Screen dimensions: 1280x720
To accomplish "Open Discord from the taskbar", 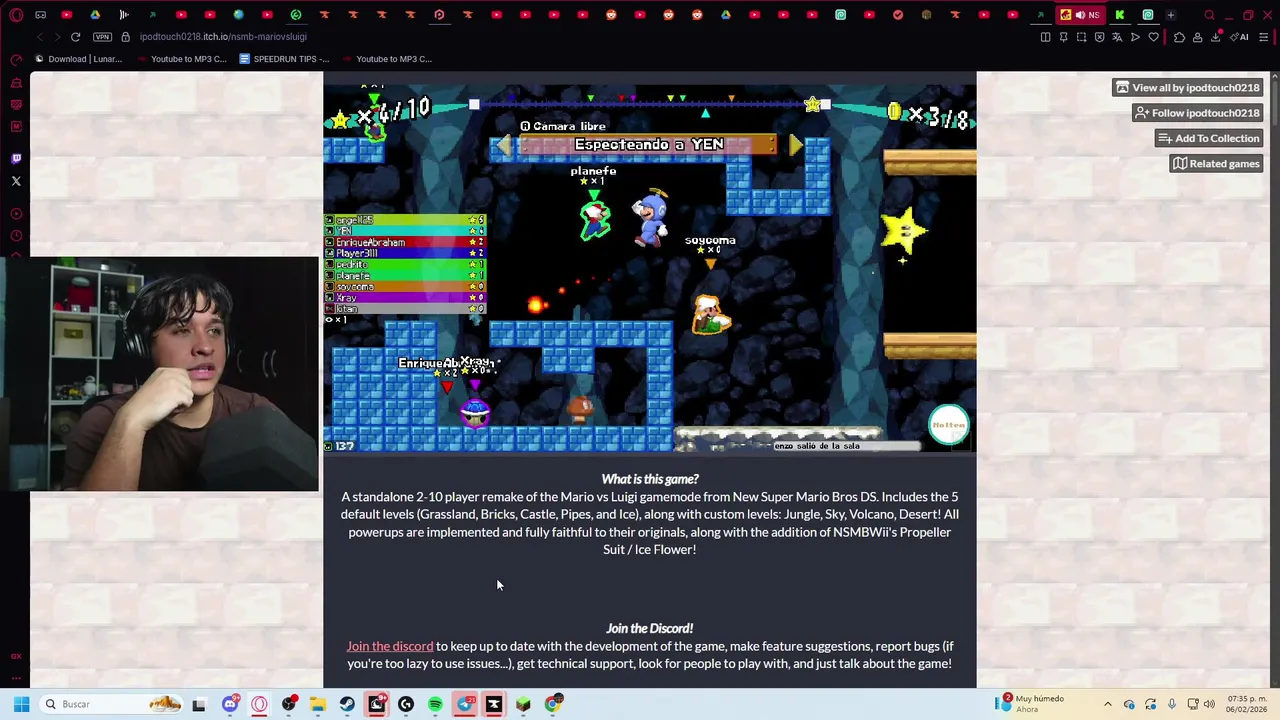I will coord(230,704).
